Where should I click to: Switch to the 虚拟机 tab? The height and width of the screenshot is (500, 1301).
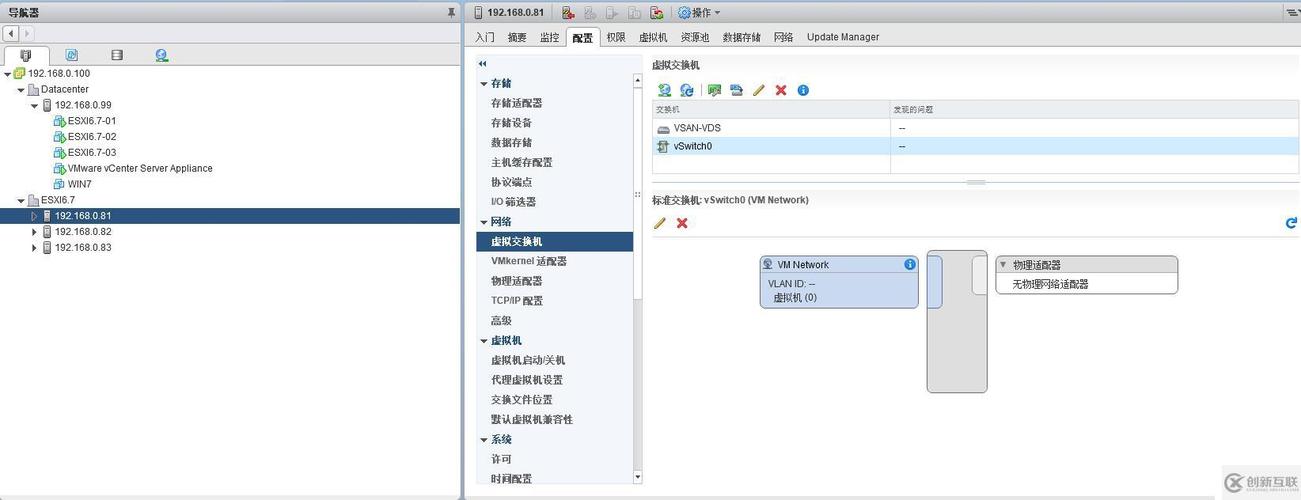[x=653, y=37]
